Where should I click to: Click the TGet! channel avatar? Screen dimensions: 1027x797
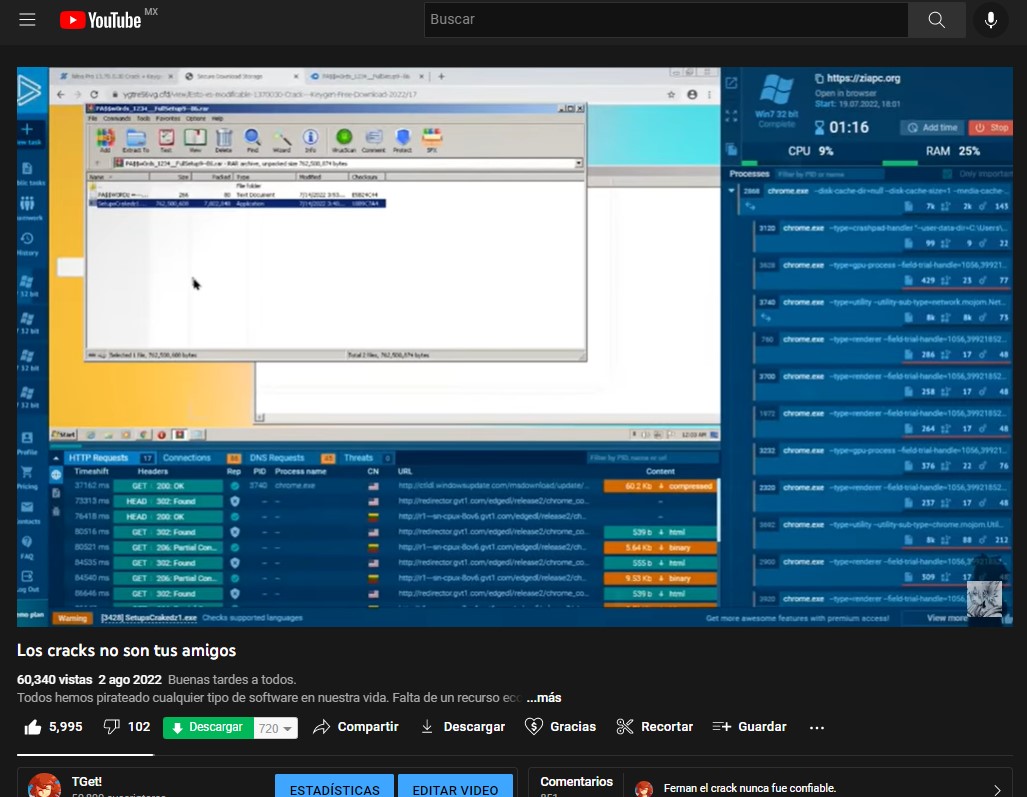pyautogui.click(x=45, y=785)
